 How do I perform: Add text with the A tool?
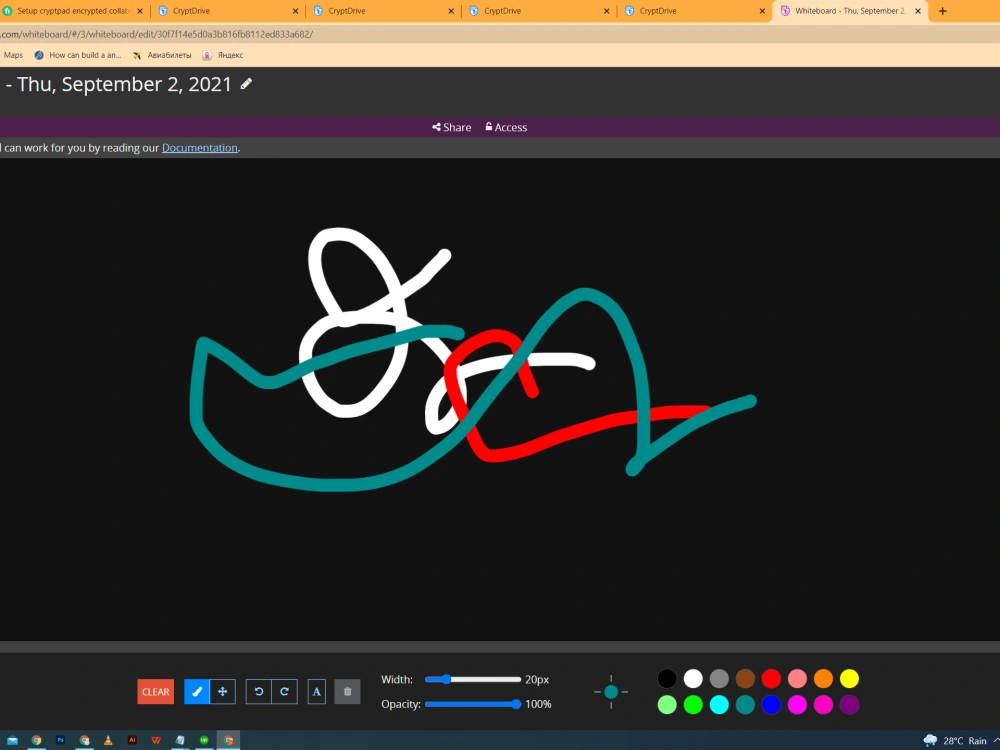[316, 691]
